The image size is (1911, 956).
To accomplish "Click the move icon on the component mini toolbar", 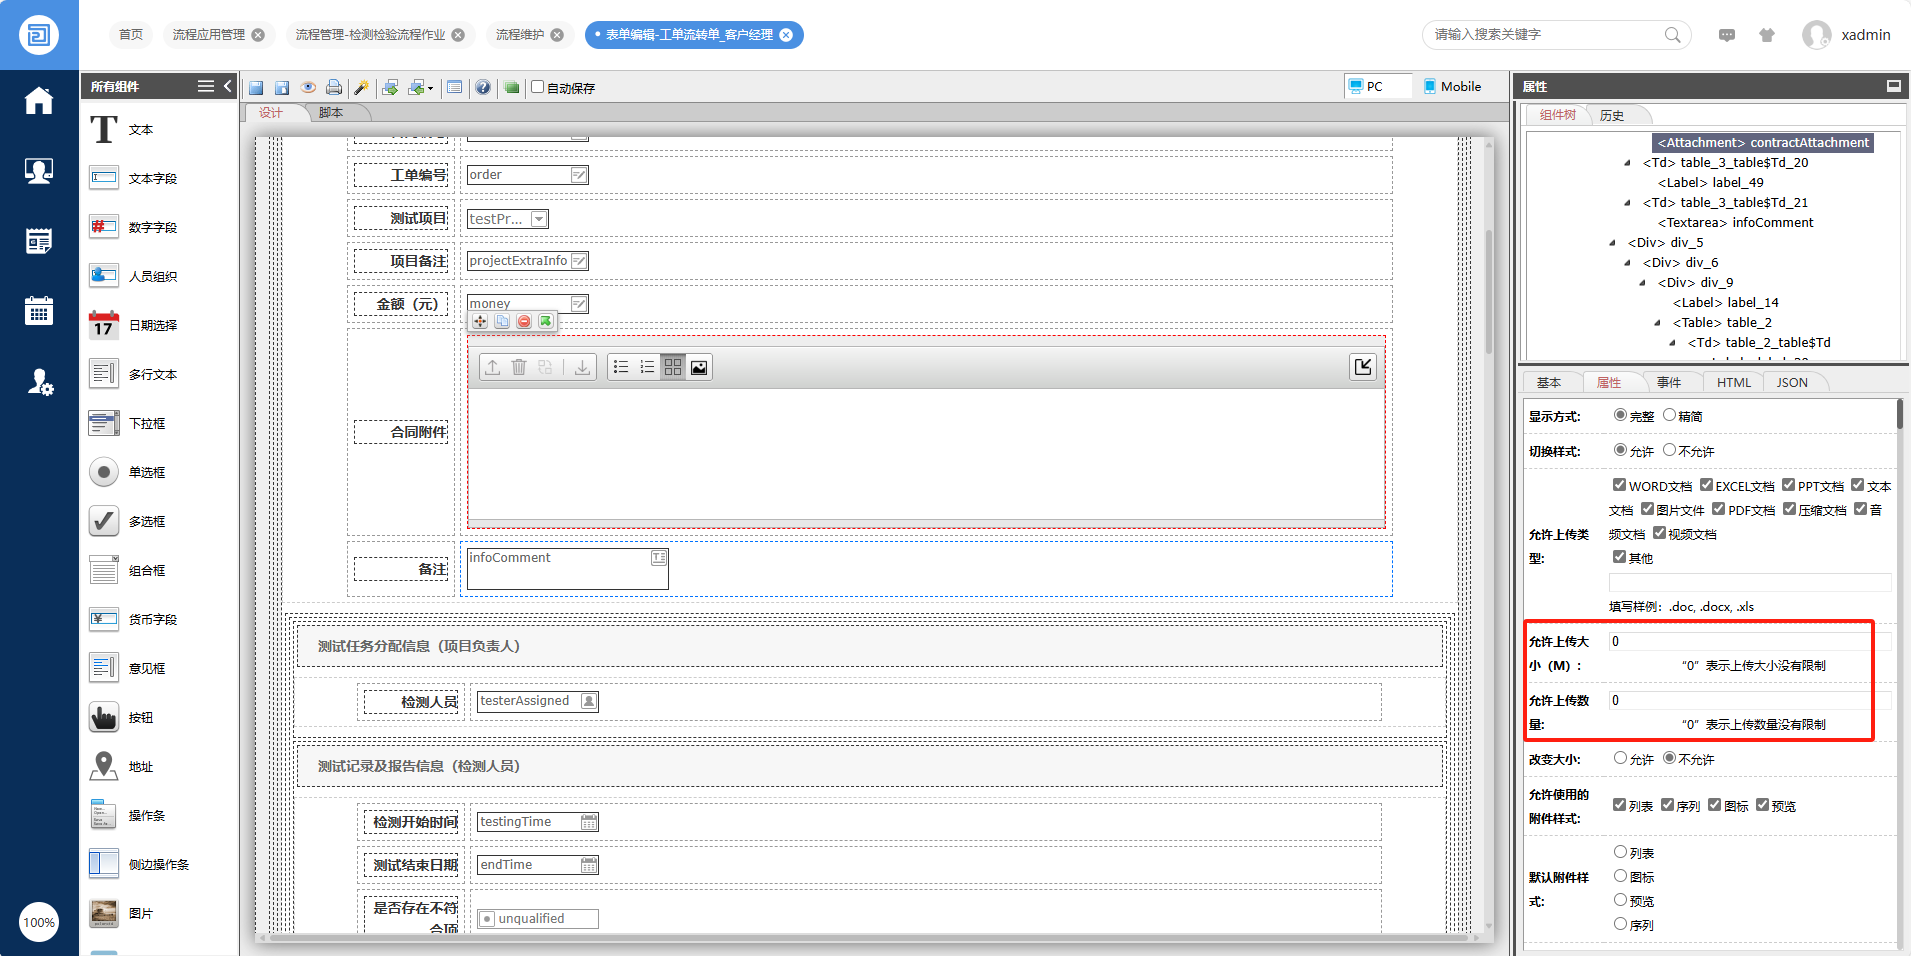I will 480,321.
